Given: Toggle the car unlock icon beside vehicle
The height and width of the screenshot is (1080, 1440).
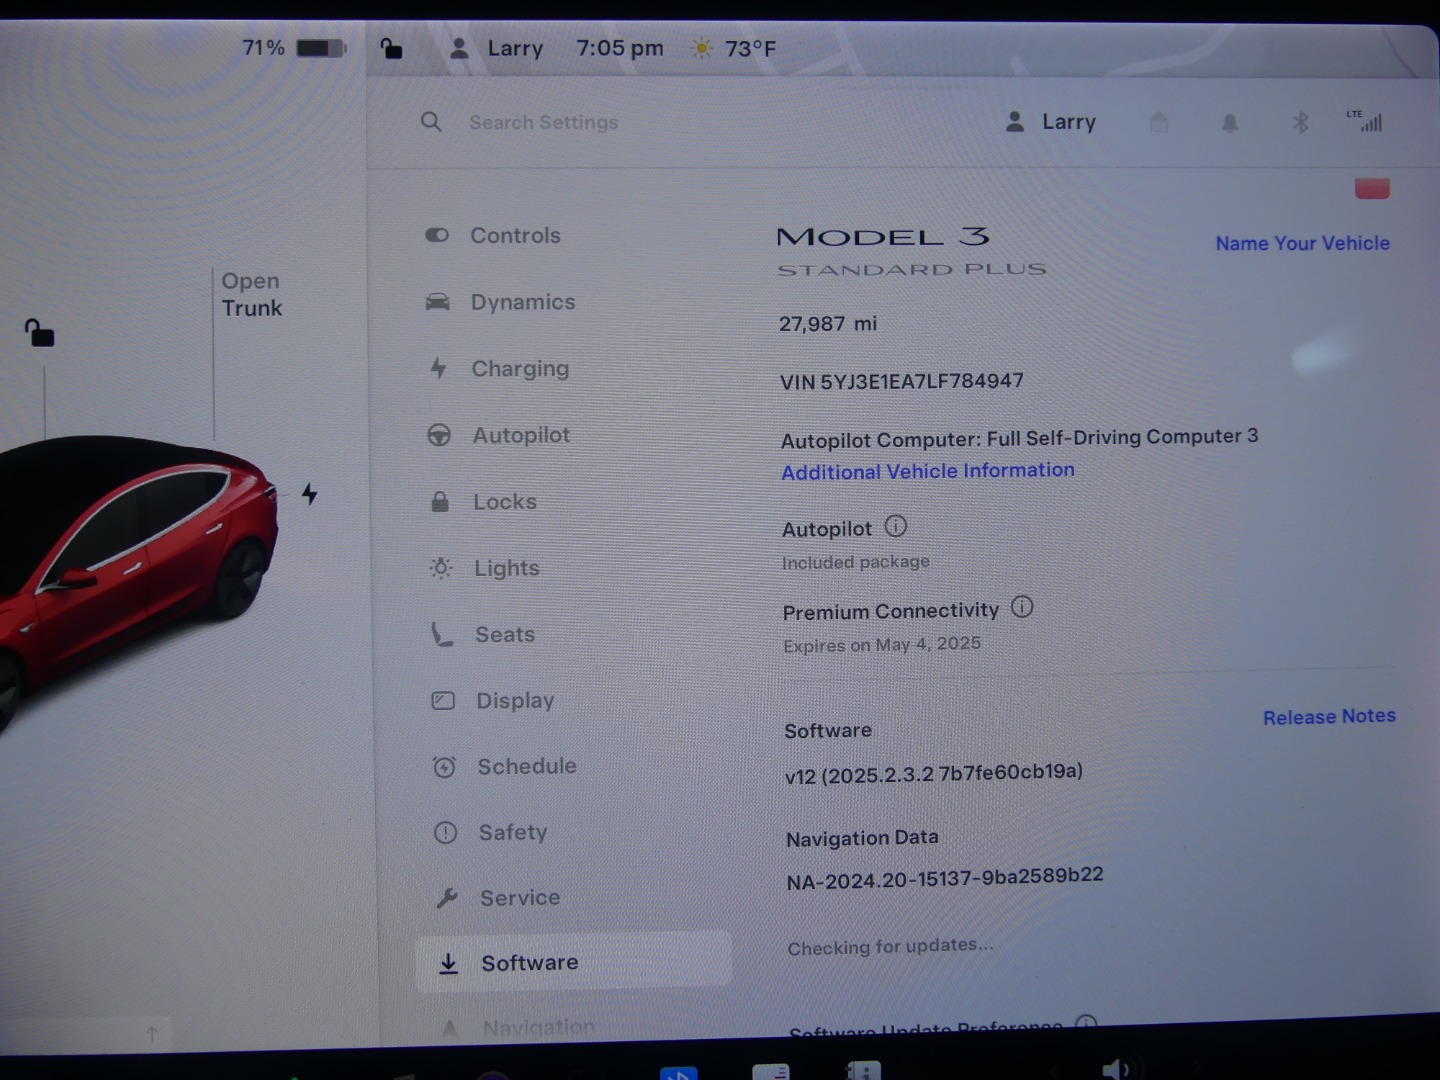Looking at the screenshot, I should pyautogui.click(x=40, y=333).
